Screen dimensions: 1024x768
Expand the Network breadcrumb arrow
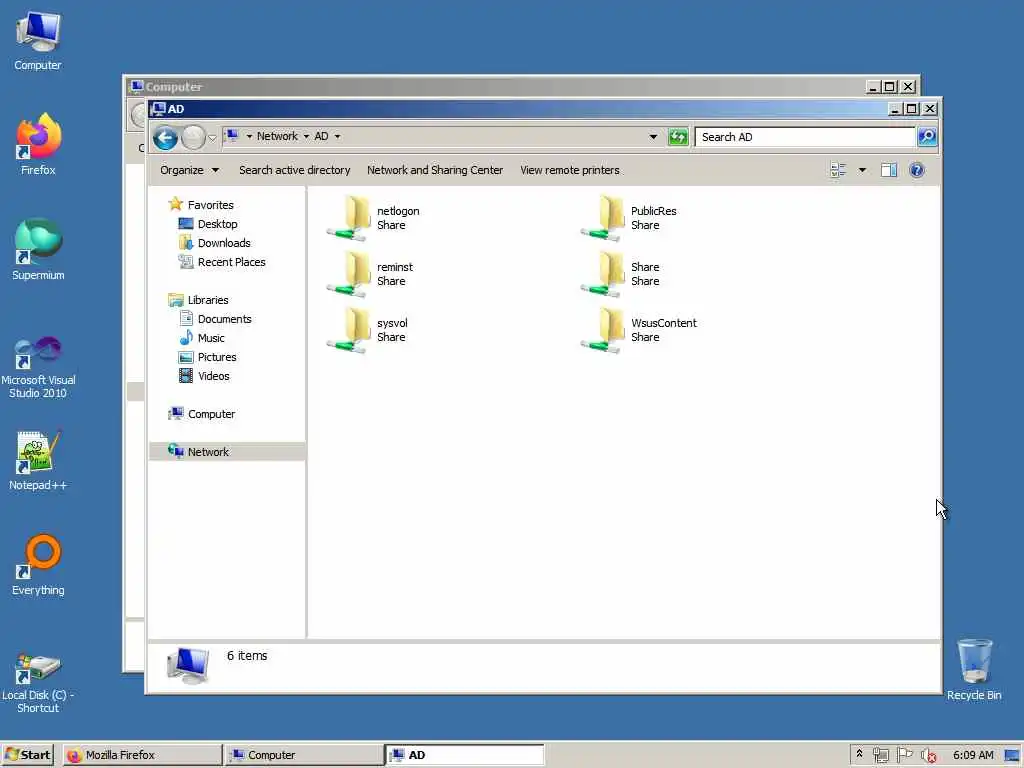coord(306,136)
